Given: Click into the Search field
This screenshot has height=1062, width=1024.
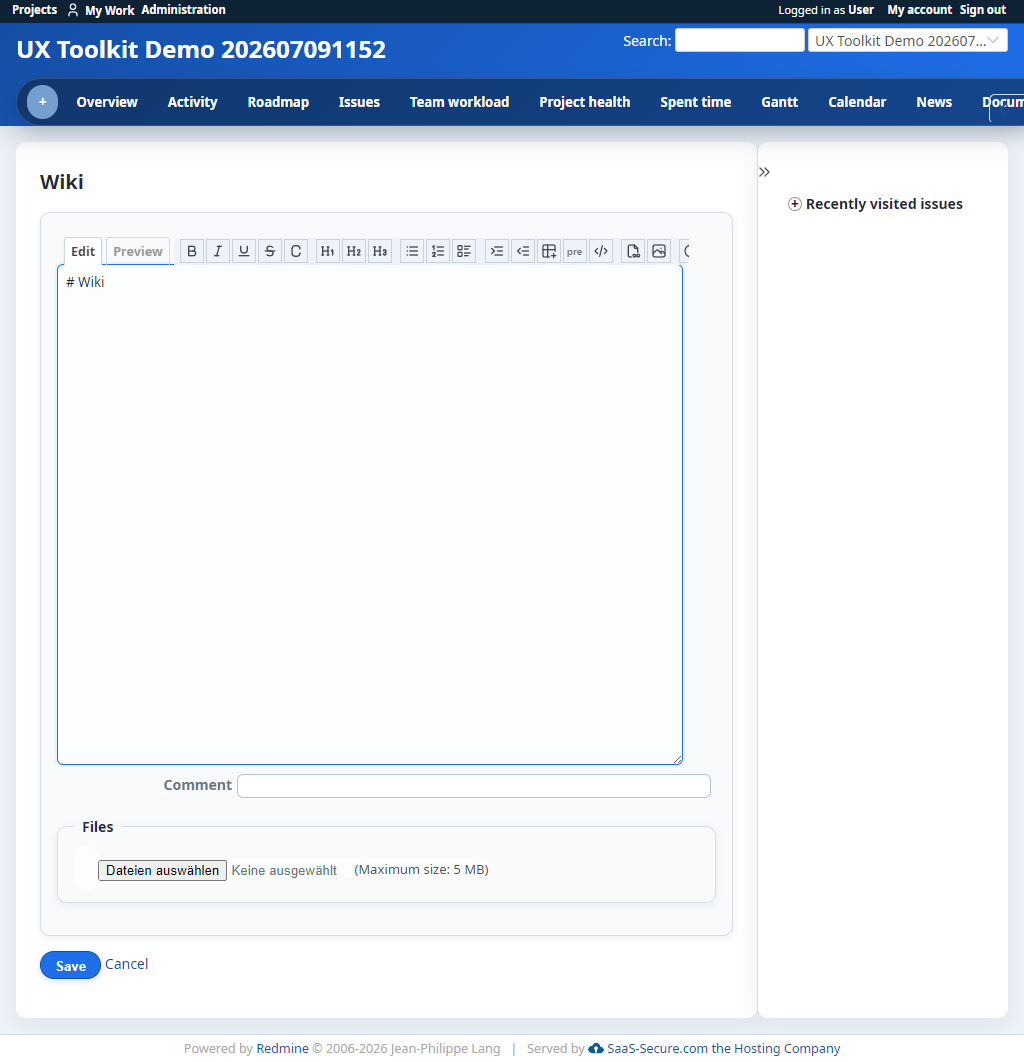Looking at the screenshot, I should [x=740, y=41].
